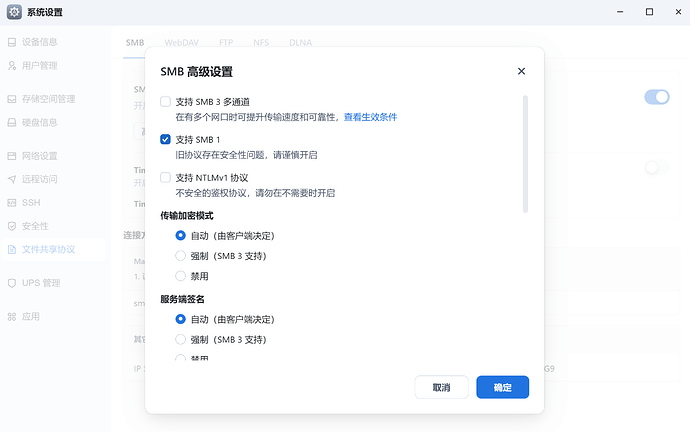Open UPS 管理 in the sidebar
The height and width of the screenshot is (432, 690).
point(41,283)
